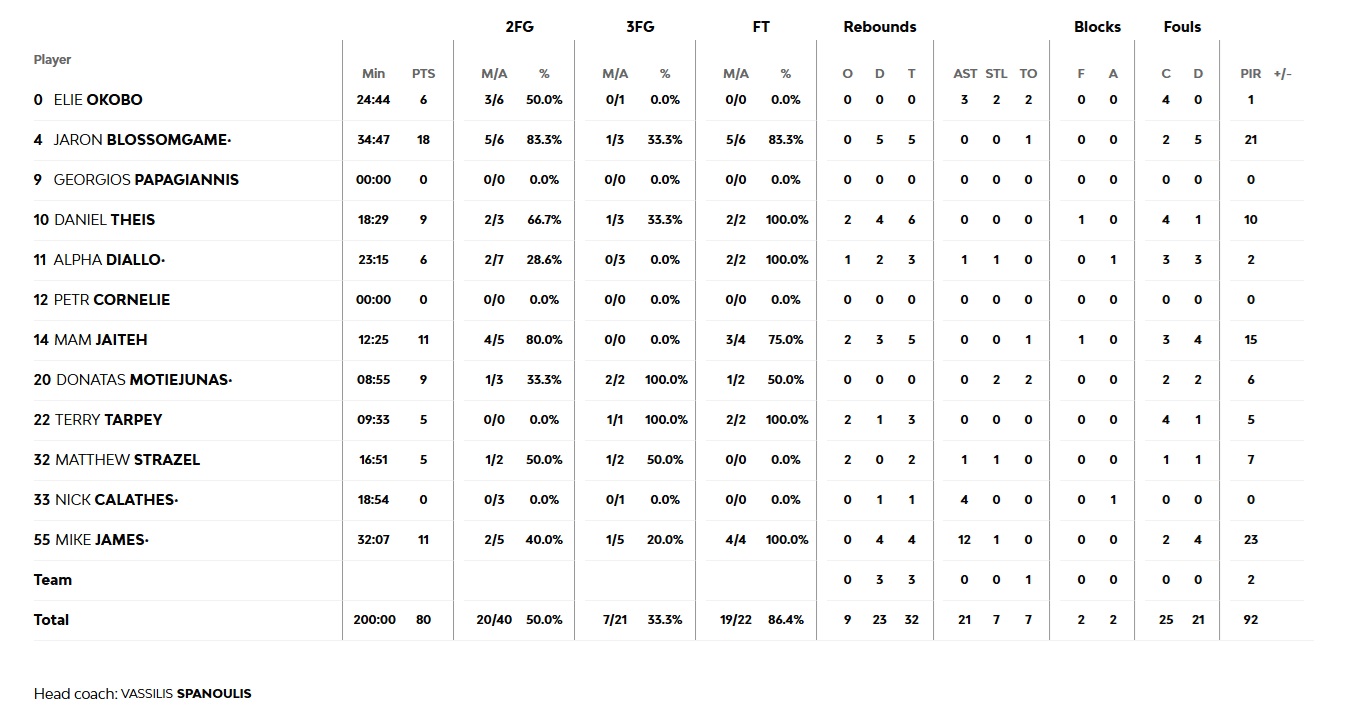The width and height of the screenshot is (1352, 725).
Task: Click the PIR column header
Action: (1250, 74)
